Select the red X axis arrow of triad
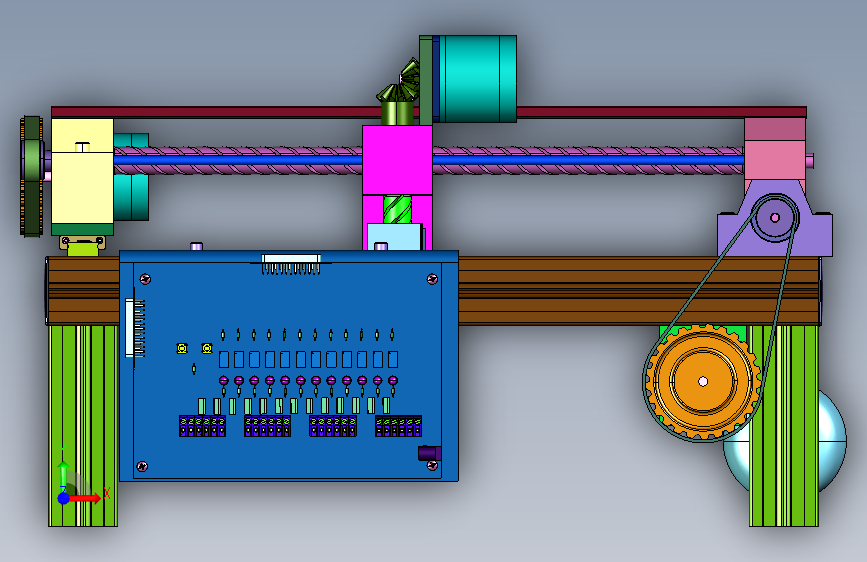 [x=86, y=498]
